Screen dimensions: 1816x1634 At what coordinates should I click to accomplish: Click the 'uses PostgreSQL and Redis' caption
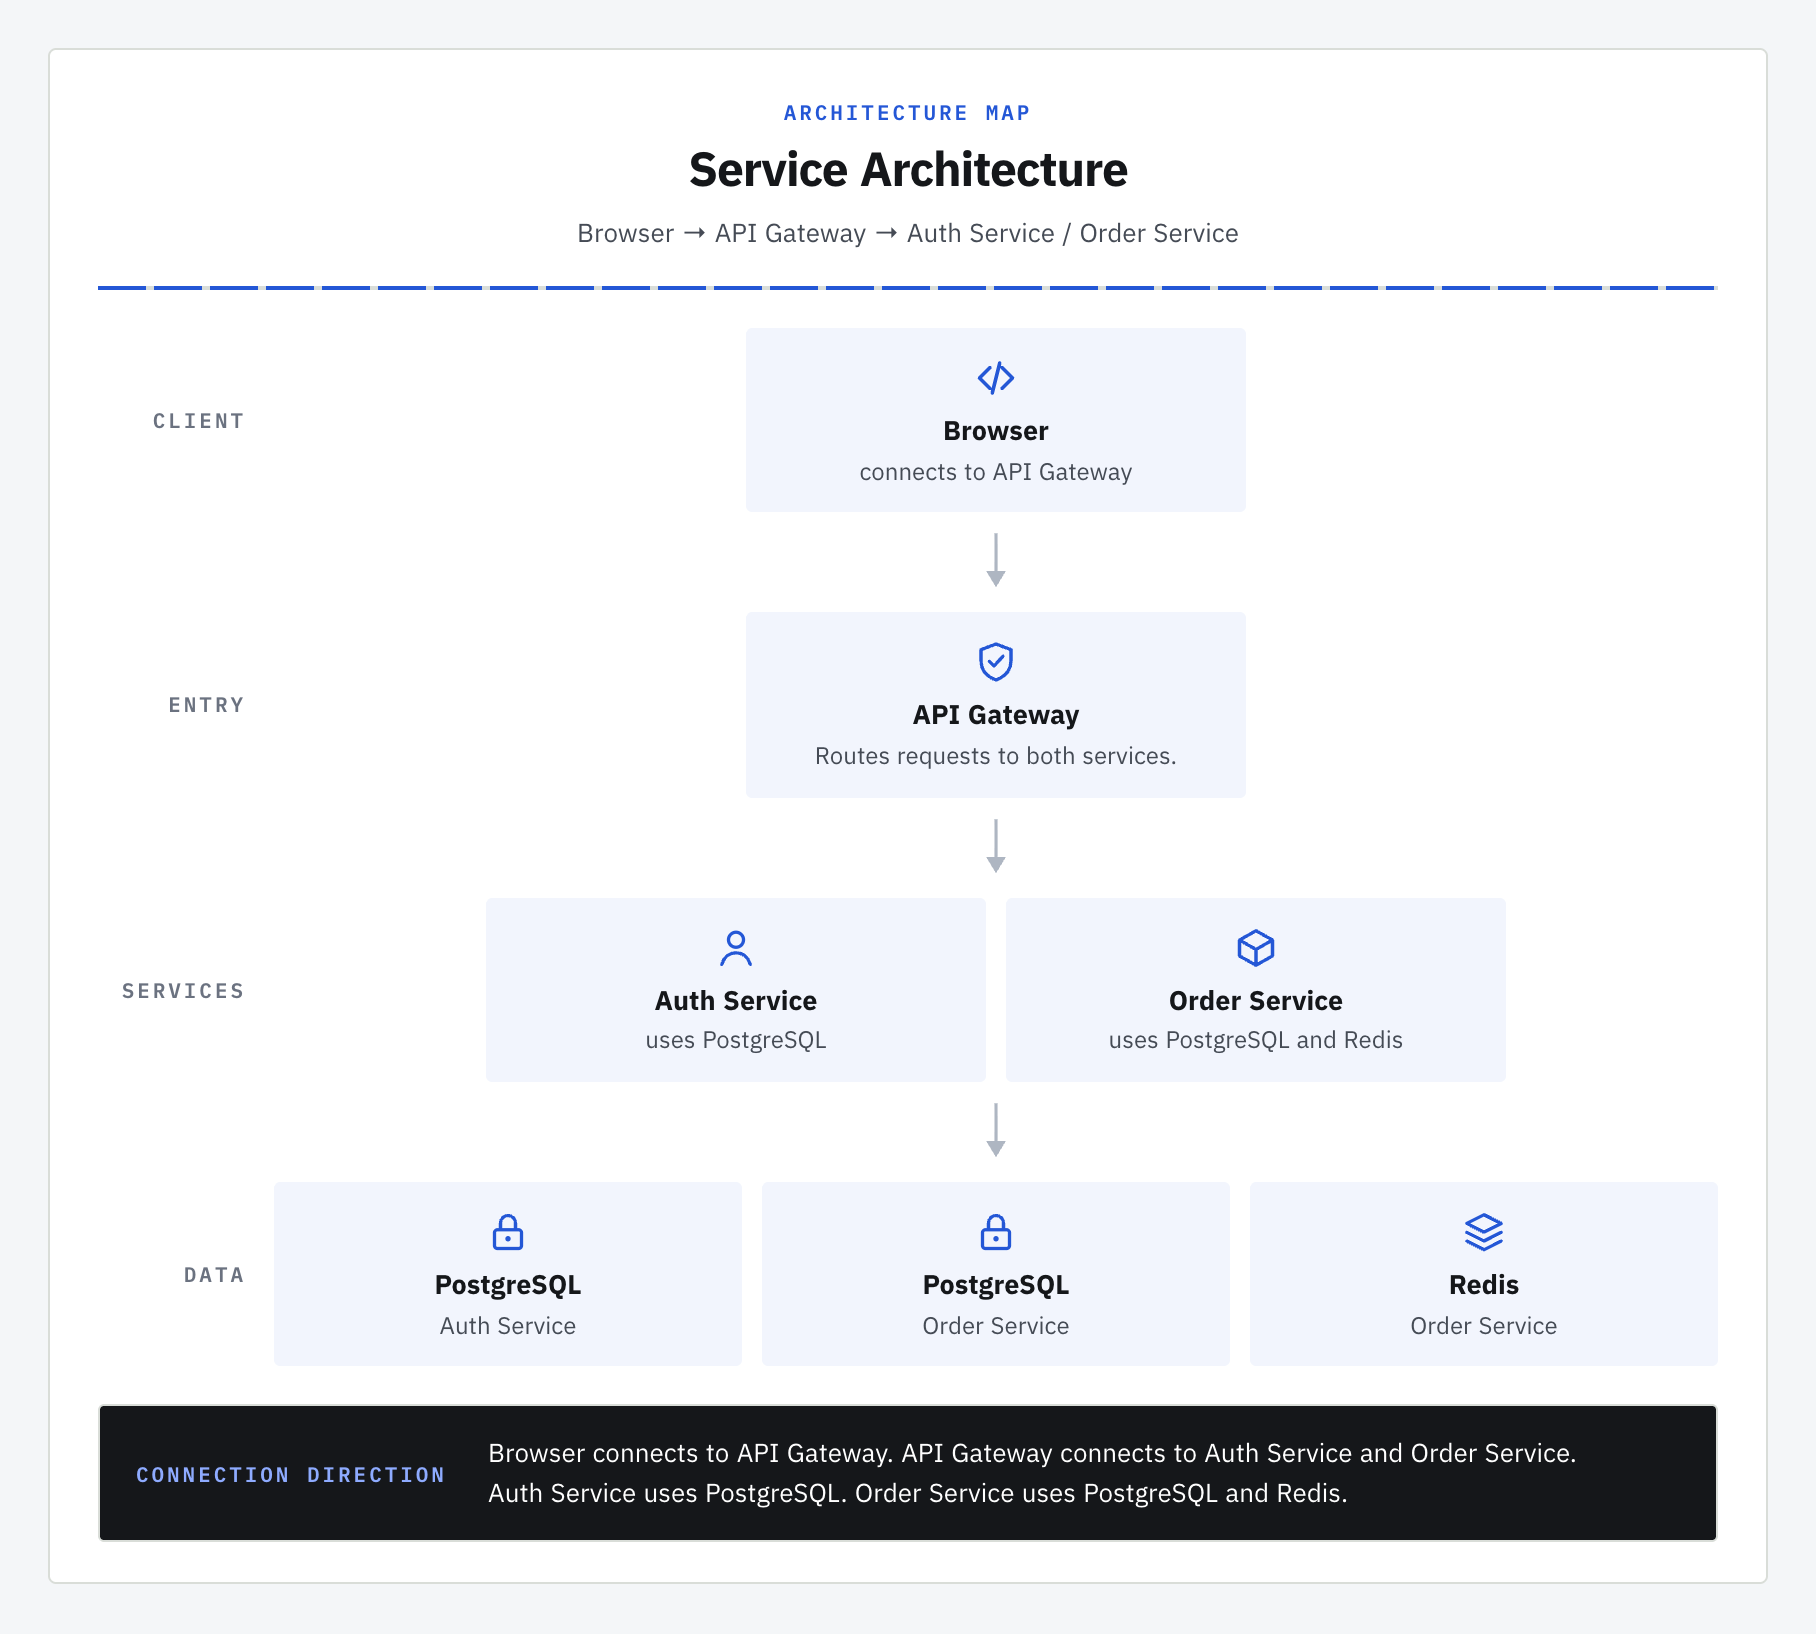point(1256,1040)
